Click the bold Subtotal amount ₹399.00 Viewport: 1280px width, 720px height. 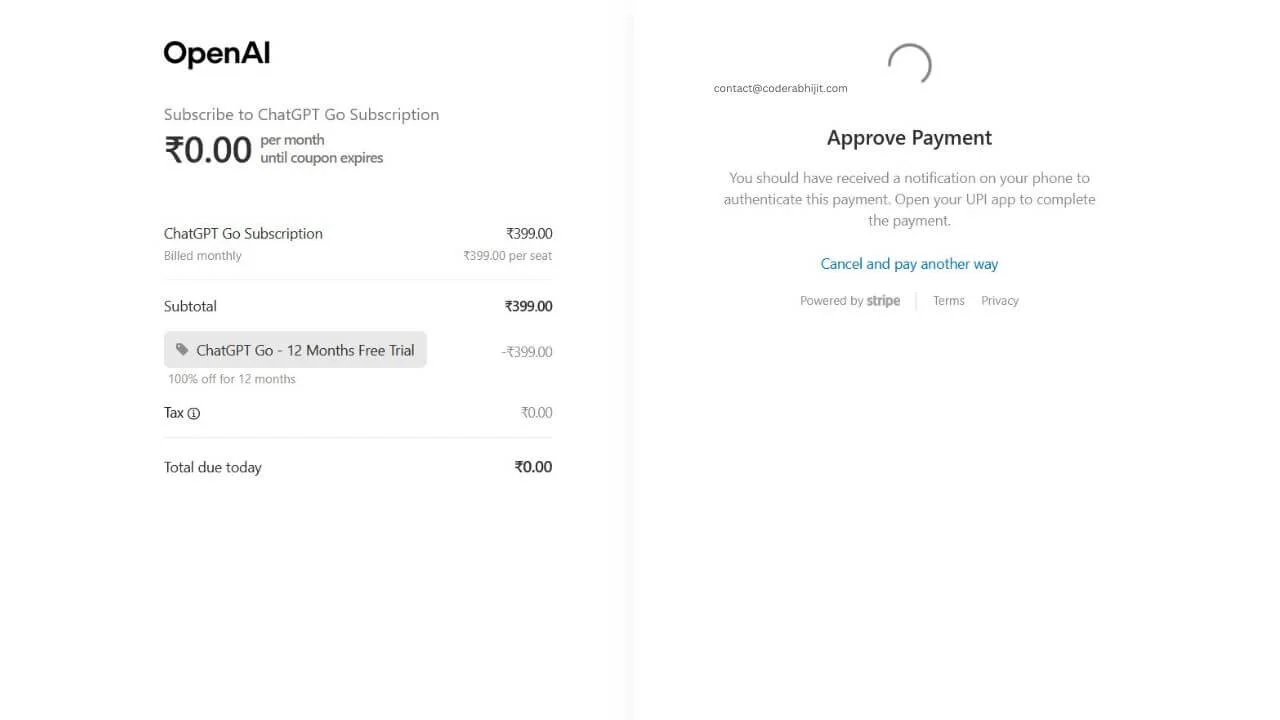528,307
